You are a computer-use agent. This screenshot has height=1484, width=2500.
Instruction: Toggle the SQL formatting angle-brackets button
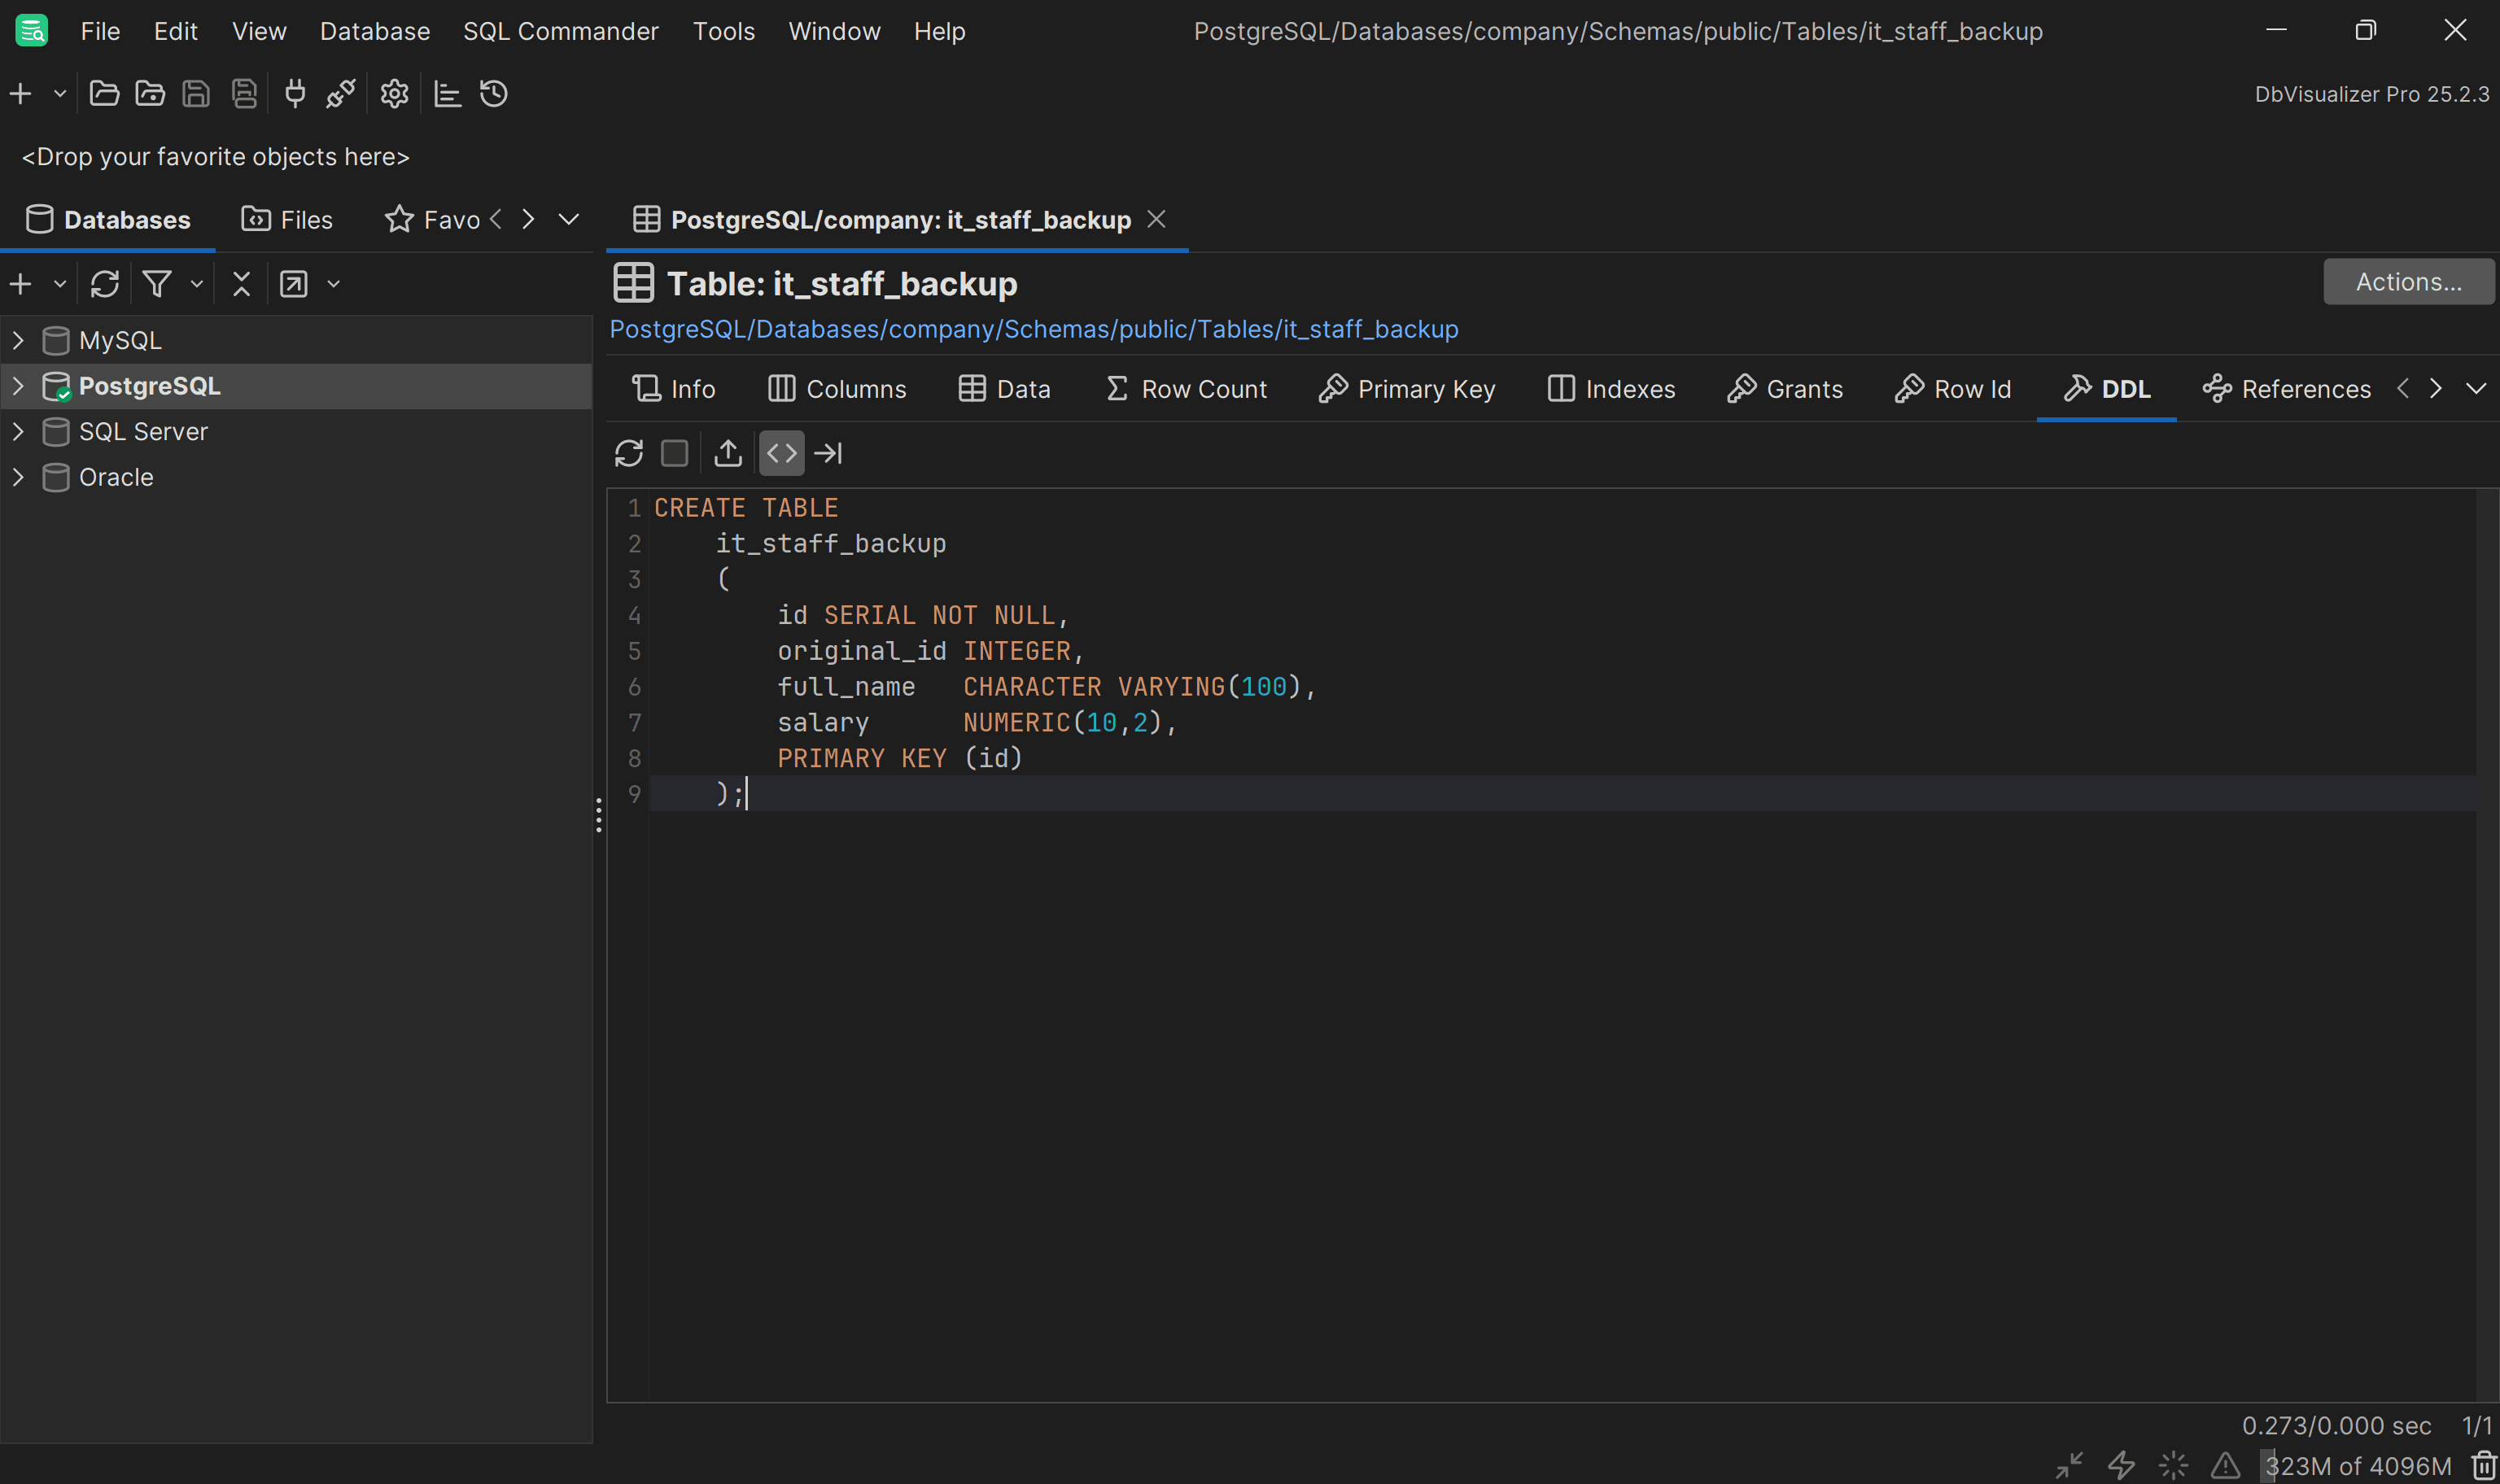[x=782, y=453]
